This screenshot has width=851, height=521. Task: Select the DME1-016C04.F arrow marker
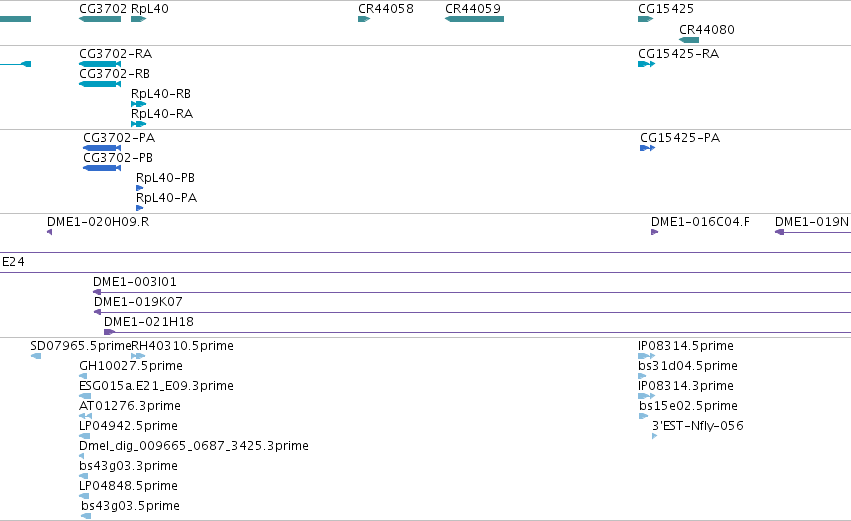pos(655,232)
